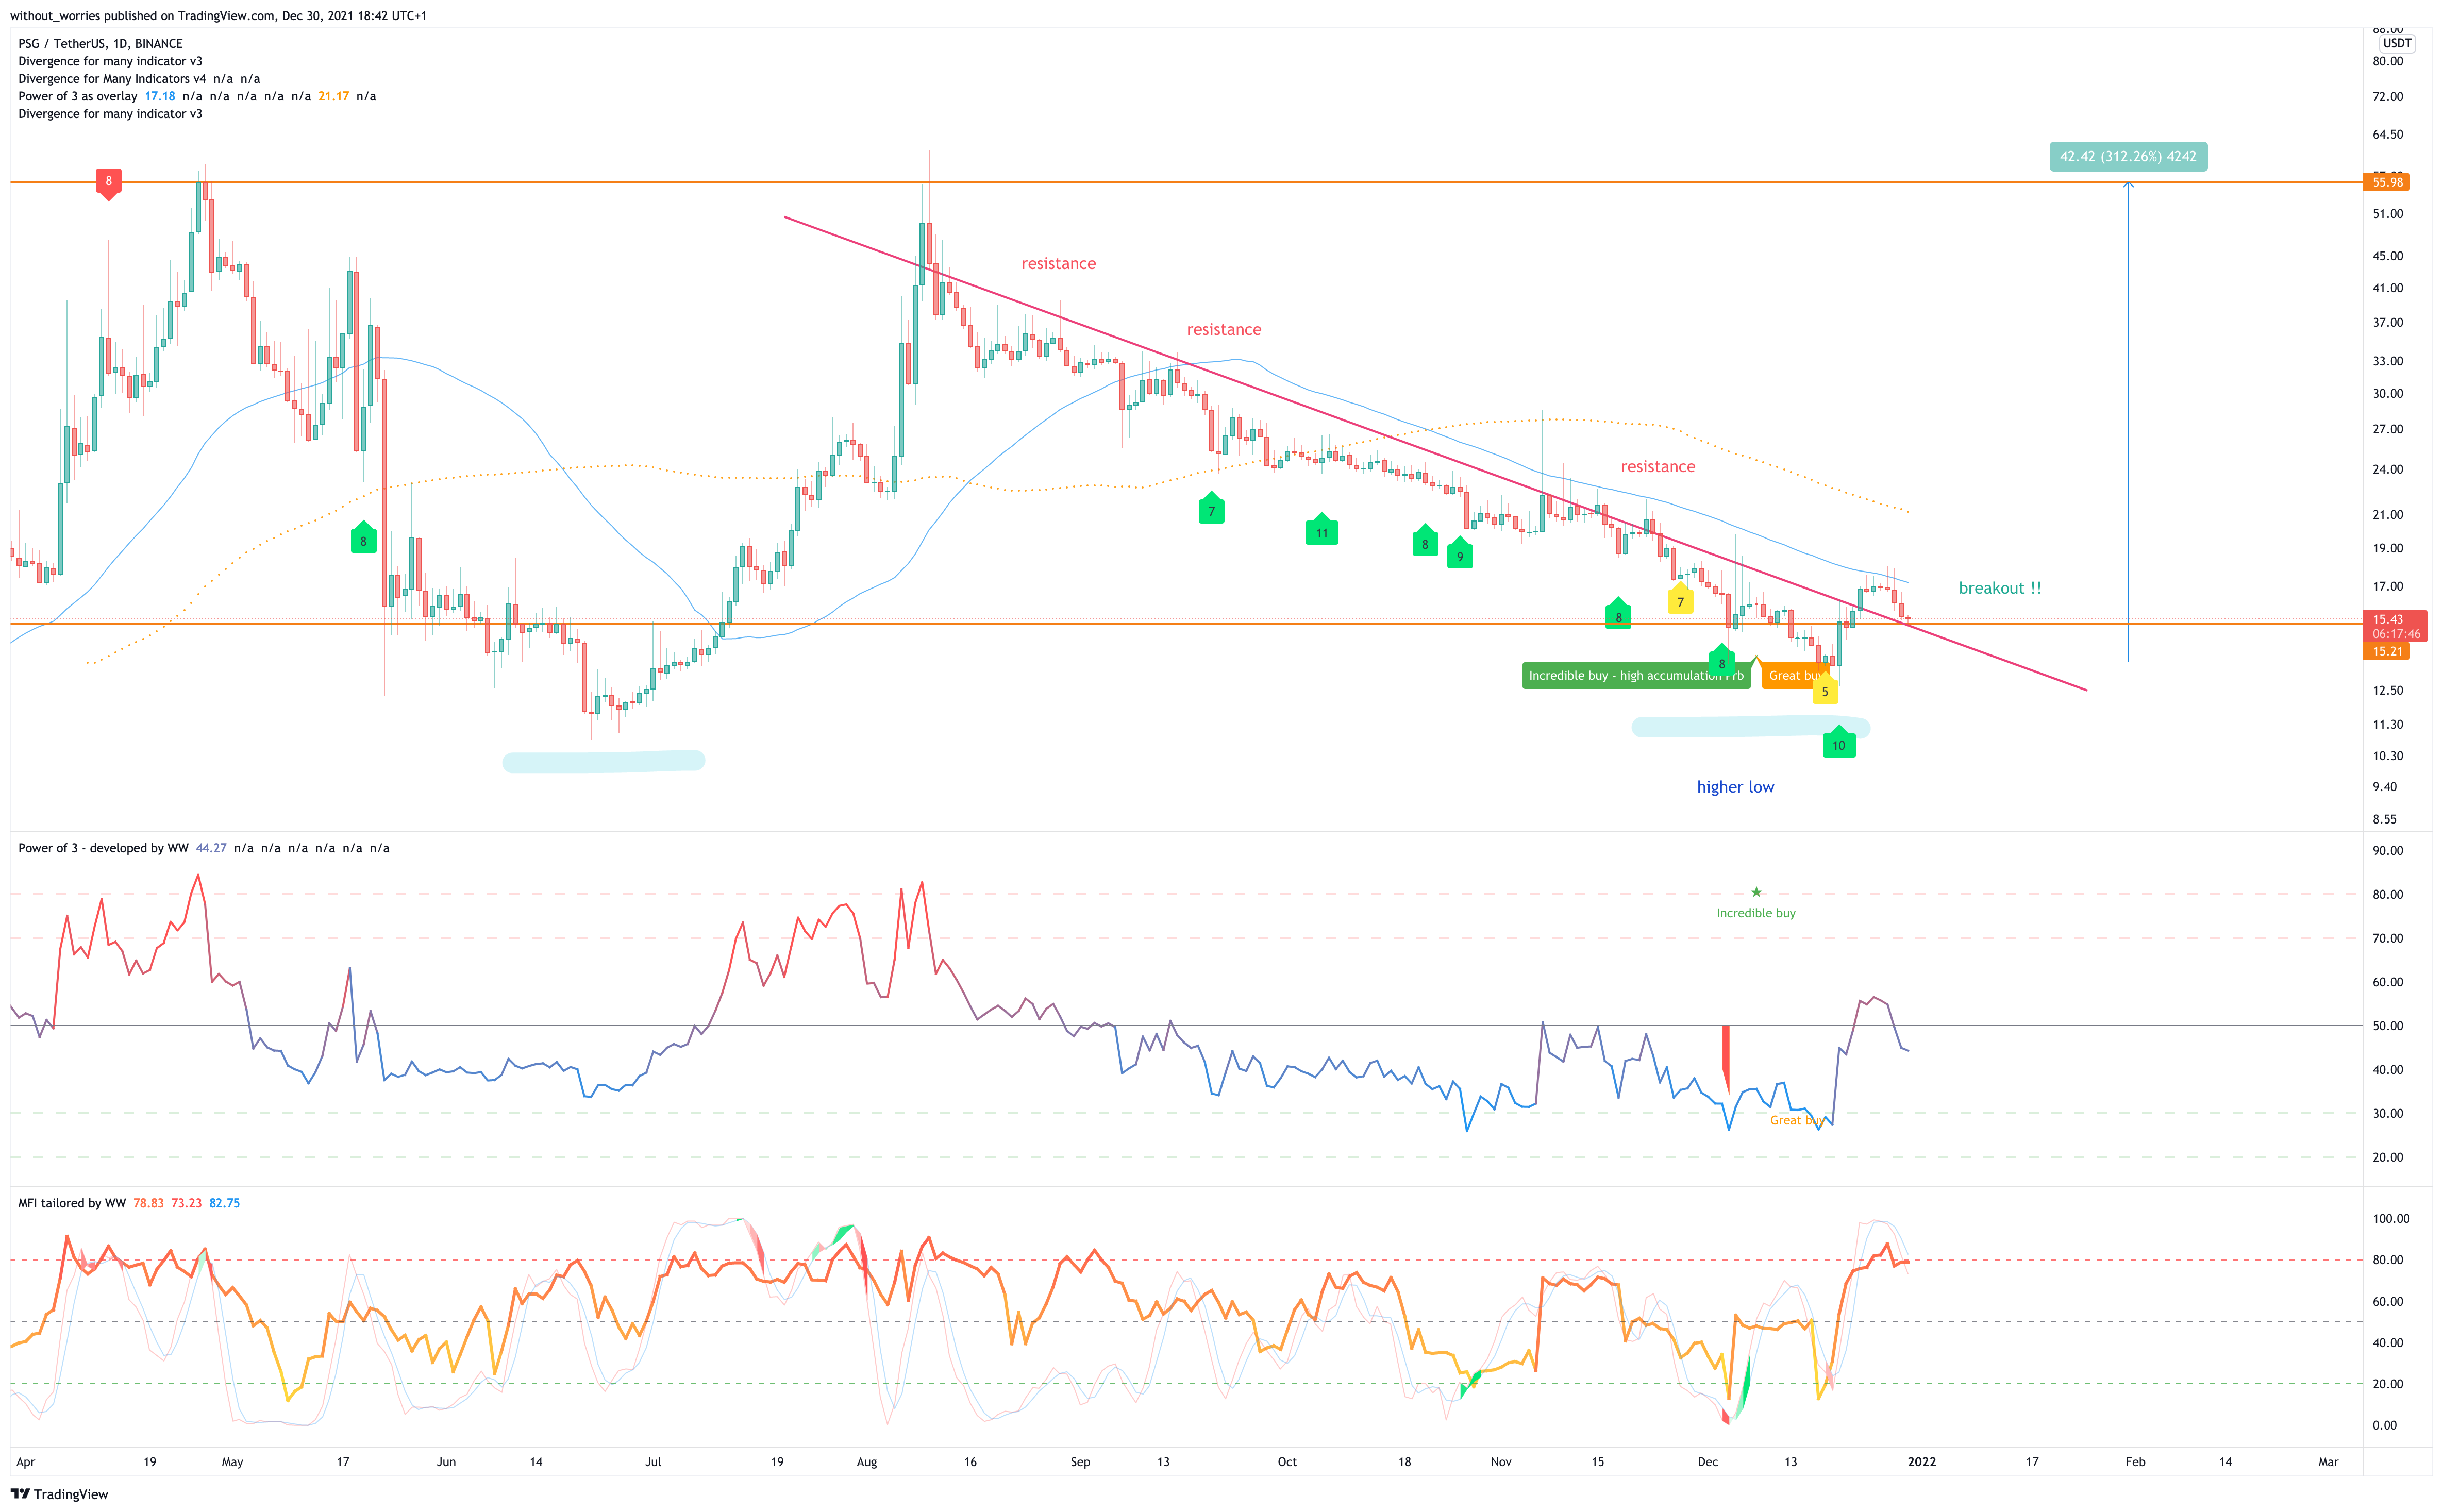Click the 24.00 price scale value
Viewport: 2443px width, 1512px height.
pyautogui.click(x=2388, y=469)
